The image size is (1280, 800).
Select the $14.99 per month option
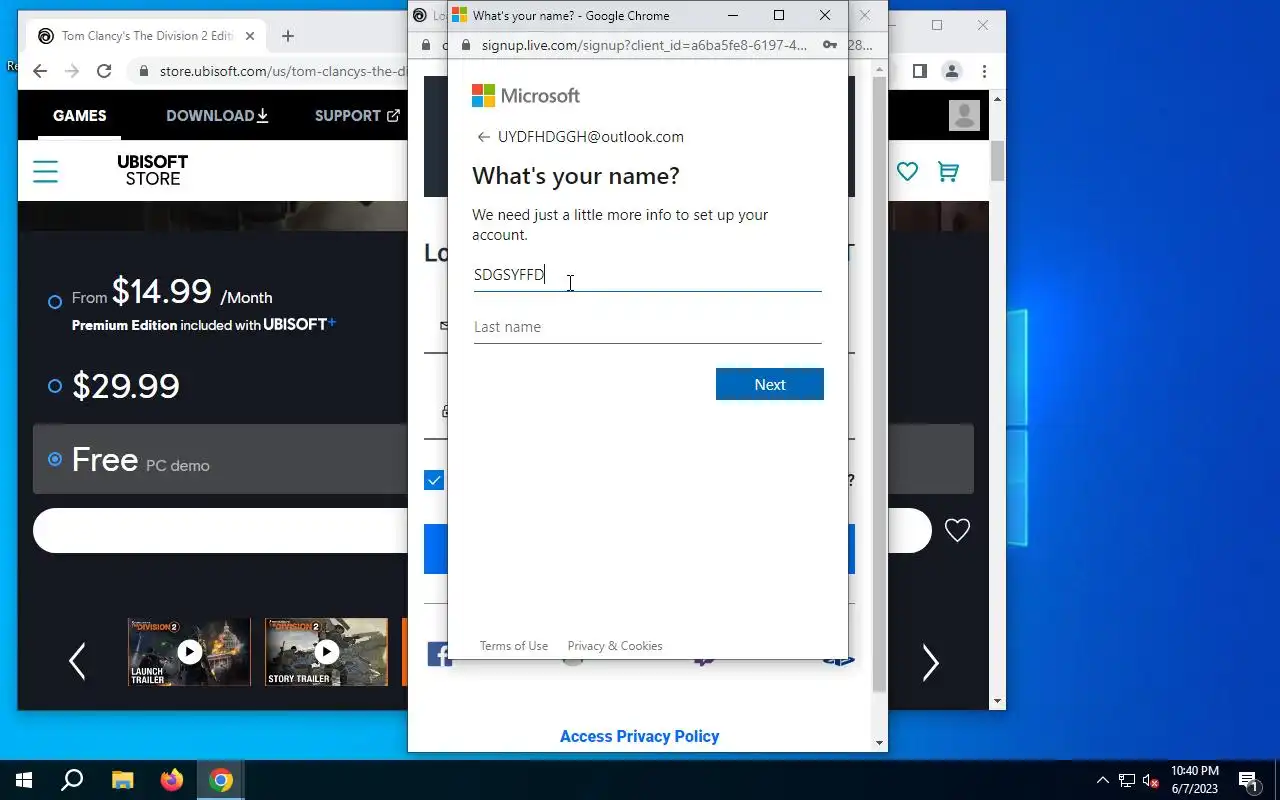click(55, 301)
